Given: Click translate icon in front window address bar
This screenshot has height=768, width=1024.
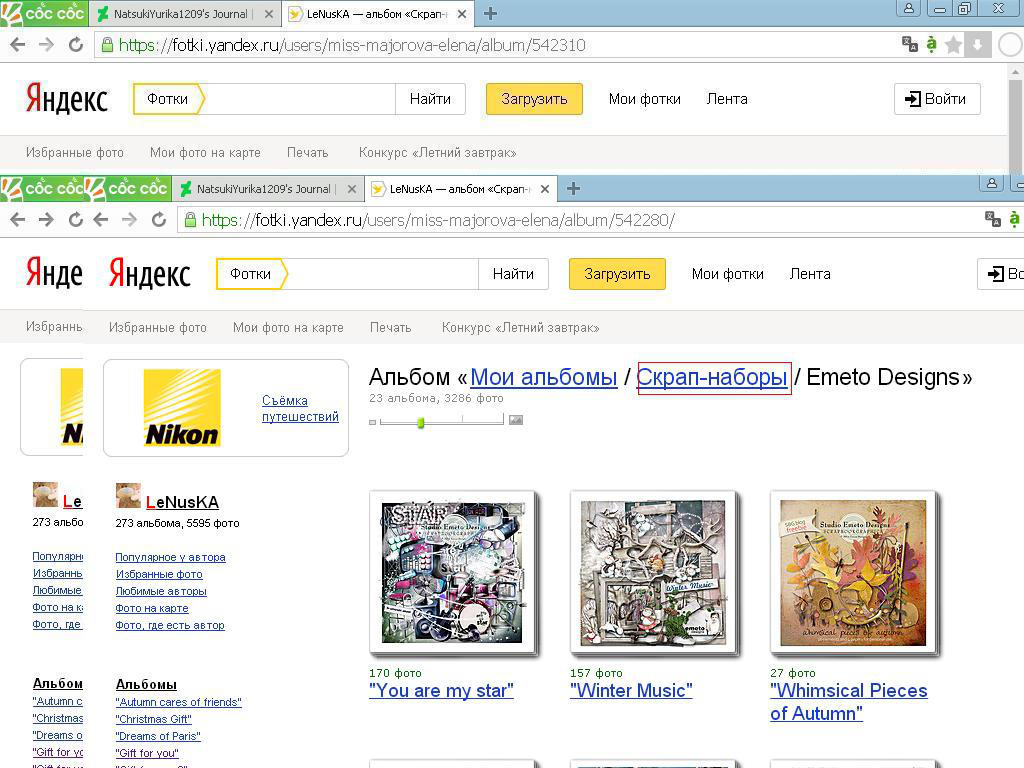Looking at the screenshot, I should tap(993, 219).
